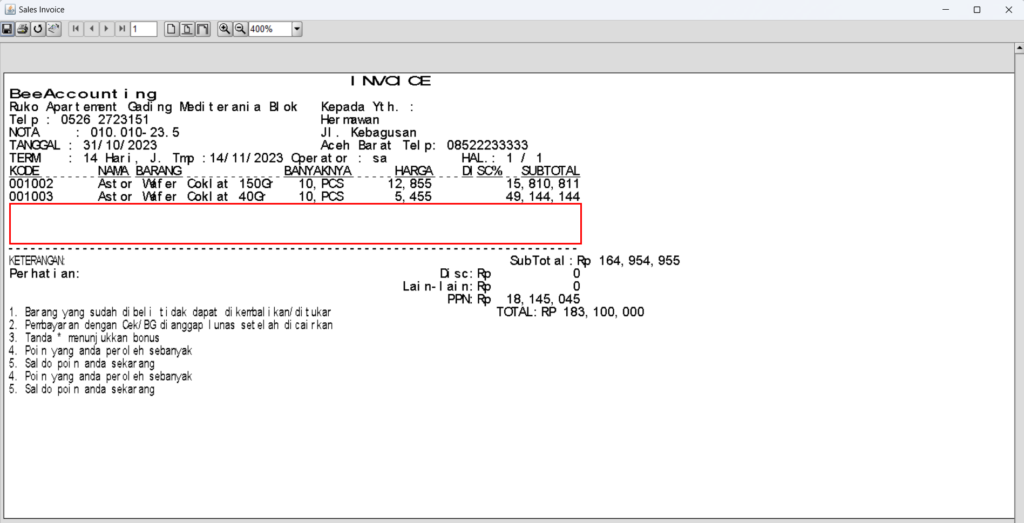This screenshot has height=523, width=1024.
Task: Jump to the last page
Action: (121, 30)
